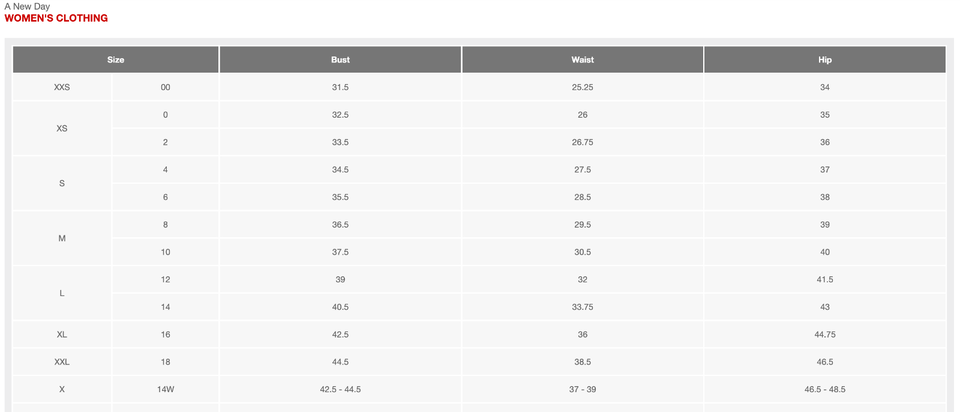Click the A New Day brand label

pyautogui.click(x=27, y=6)
